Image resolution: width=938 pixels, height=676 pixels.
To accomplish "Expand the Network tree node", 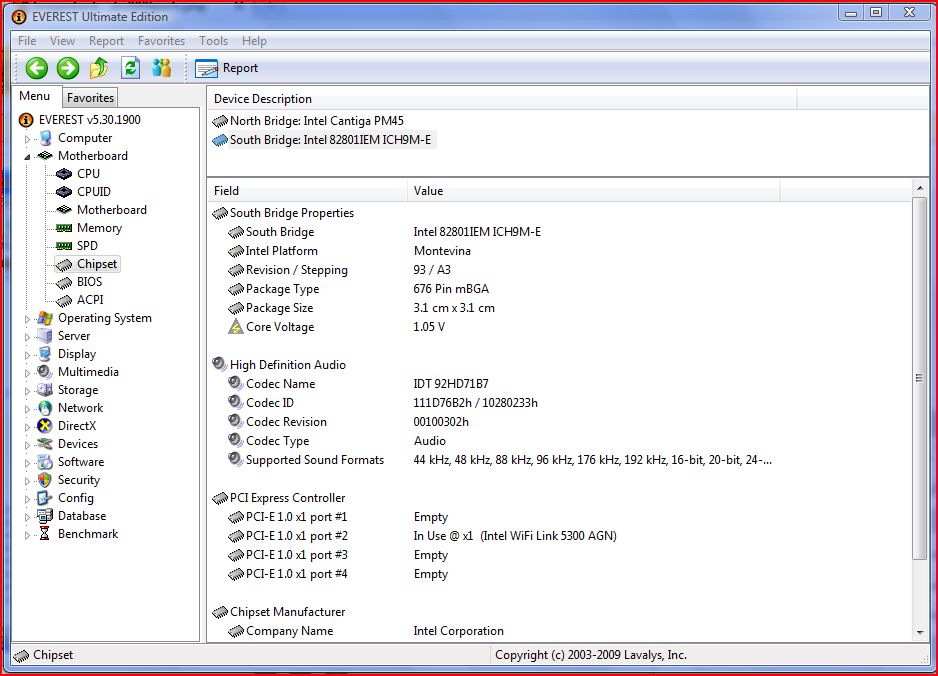I will click(28, 409).
